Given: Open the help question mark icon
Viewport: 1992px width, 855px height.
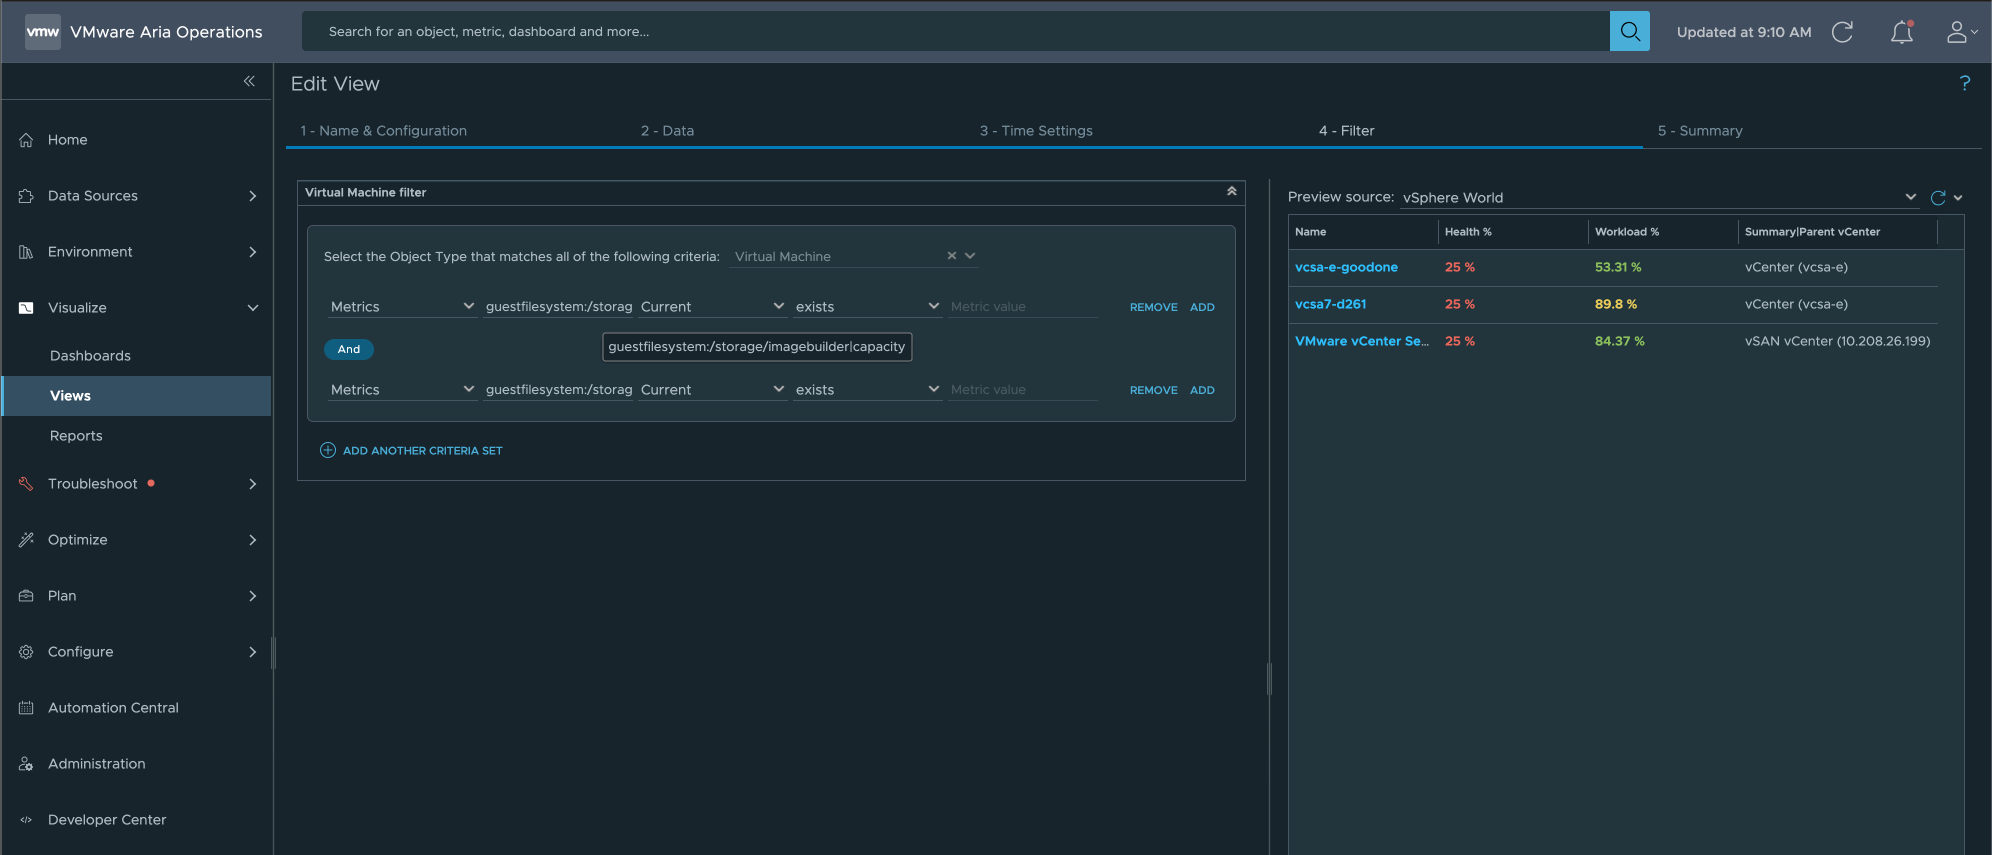Looking at the screenshot, I should (1964, 83).
